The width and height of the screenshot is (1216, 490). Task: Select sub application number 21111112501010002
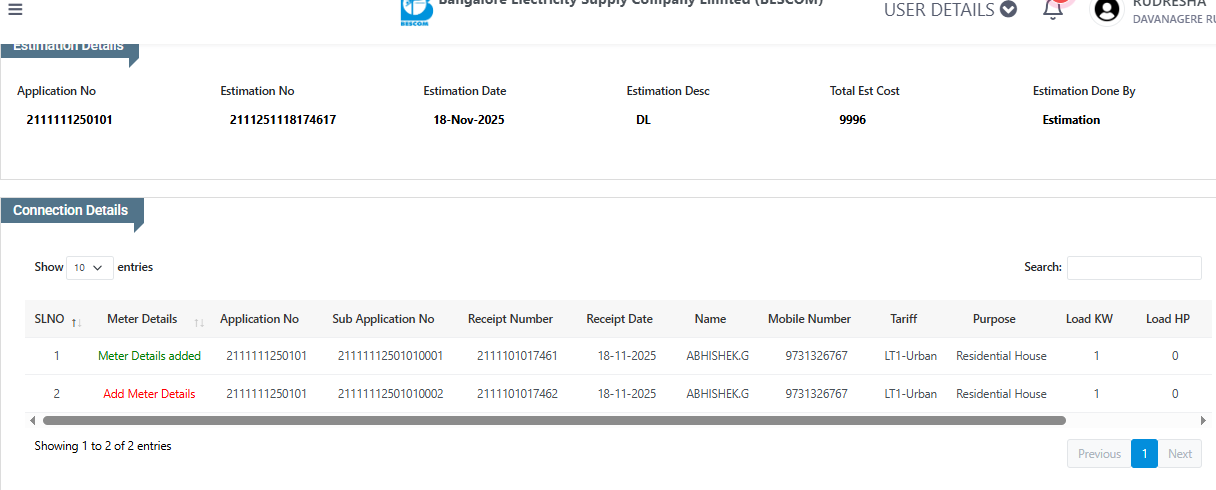coord(390,394)
